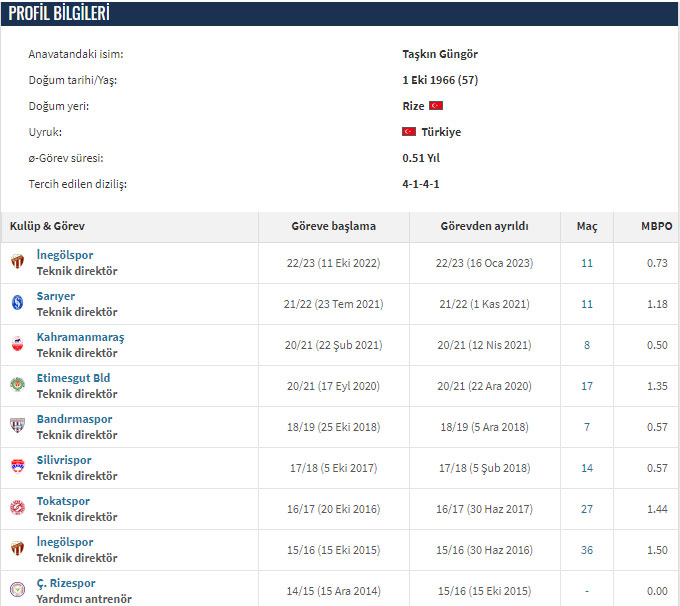
Task: Open the Tokatspor club link
Action: pos(63,501)
